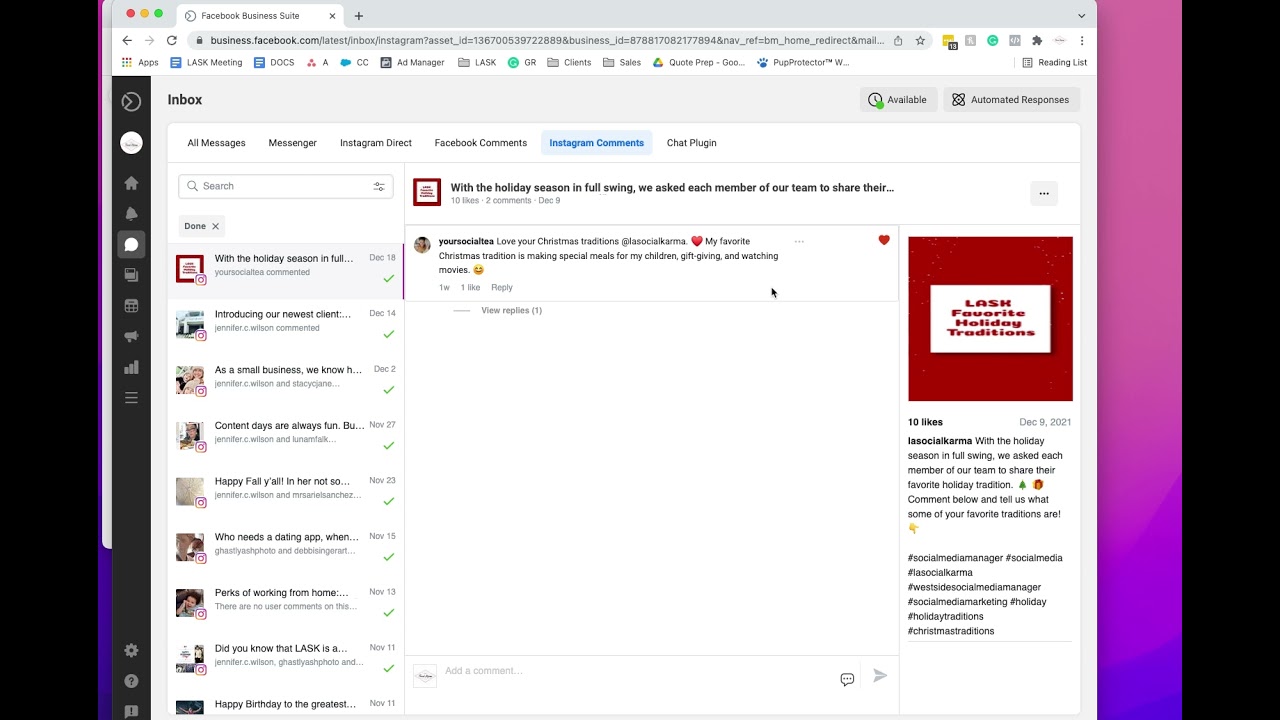
Task: Open Automated Responses
Action: pos(1011,100)
